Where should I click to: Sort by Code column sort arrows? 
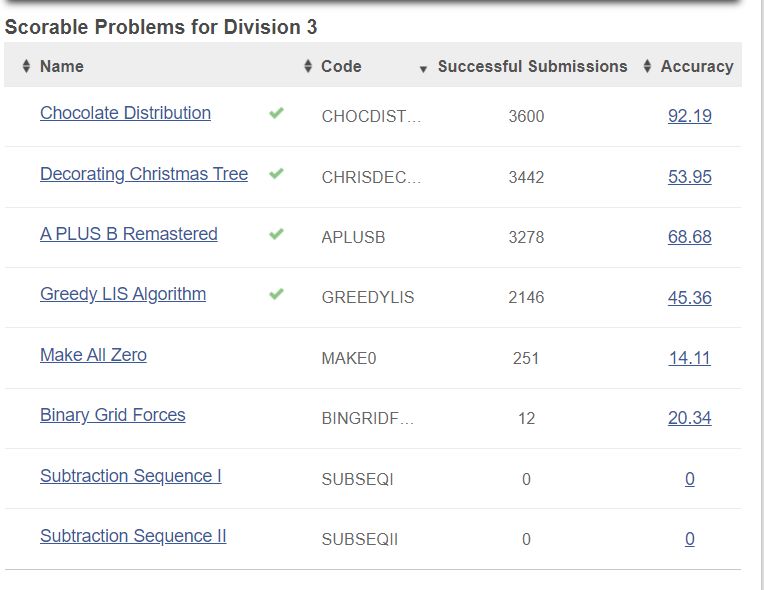coord(308,67)
